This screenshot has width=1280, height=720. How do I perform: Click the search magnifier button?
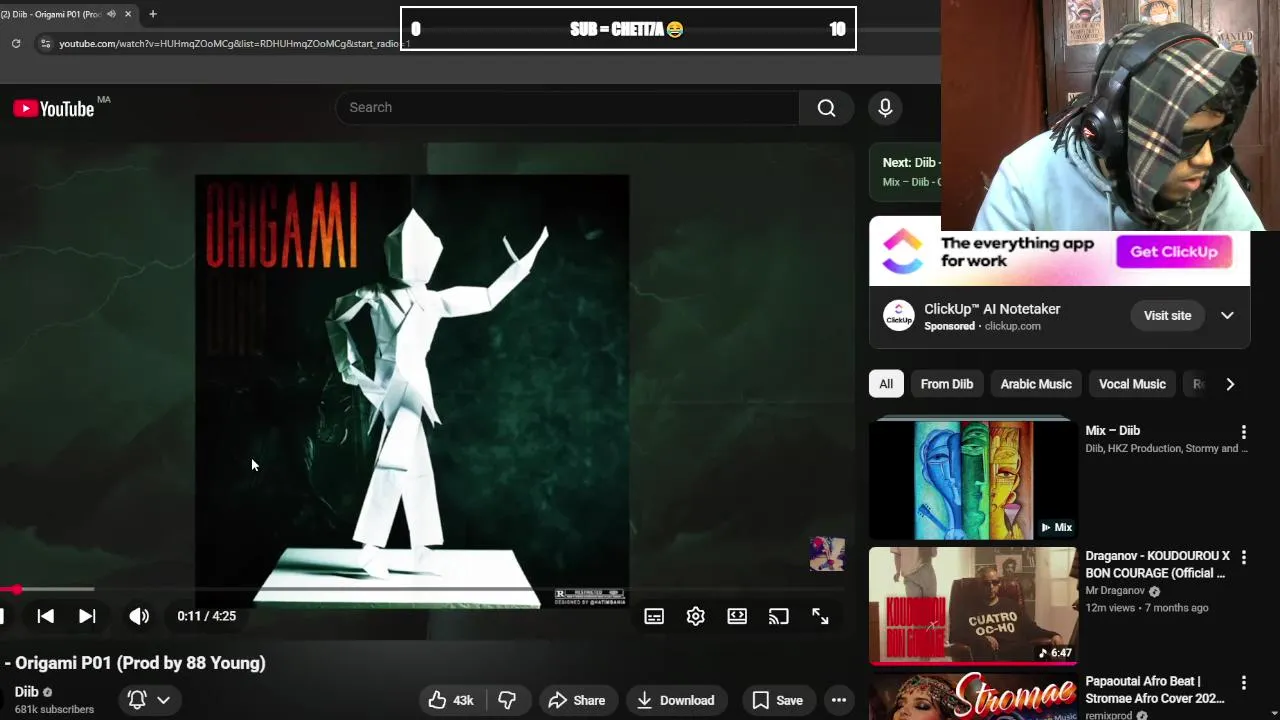pyautogui.click(x=826, y=108)
